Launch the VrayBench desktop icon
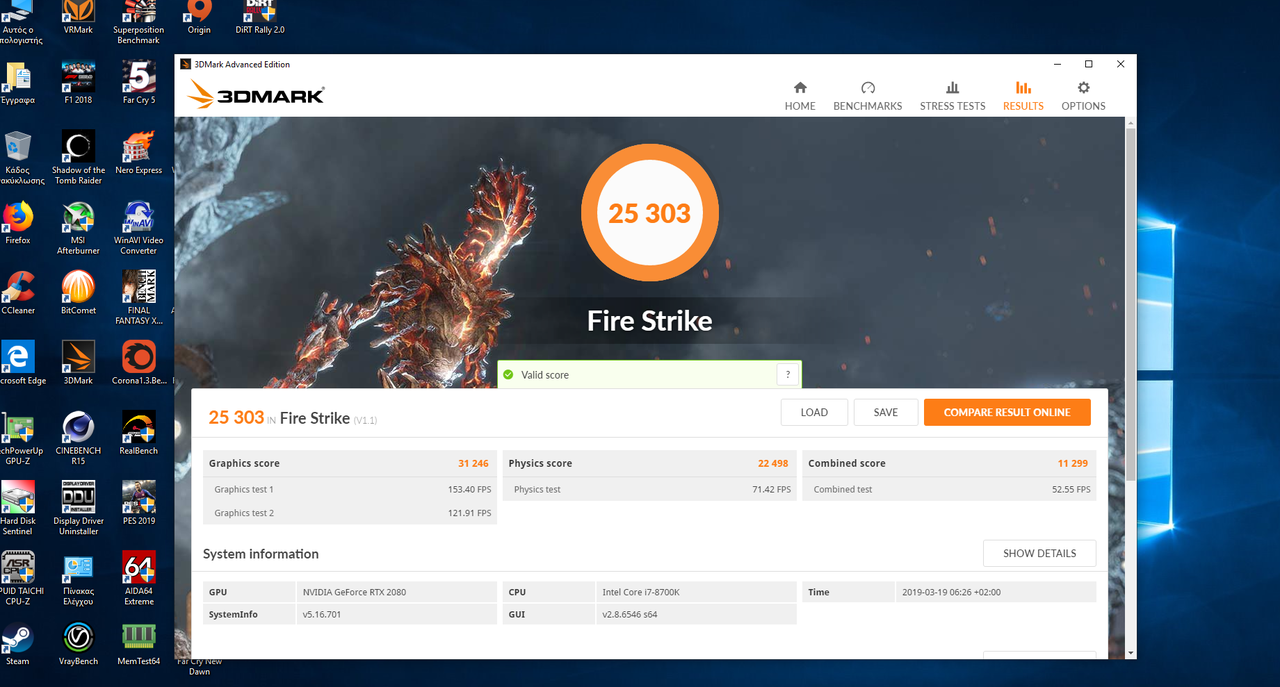This screenshot has width=1280, height=687. coord(78,643)
